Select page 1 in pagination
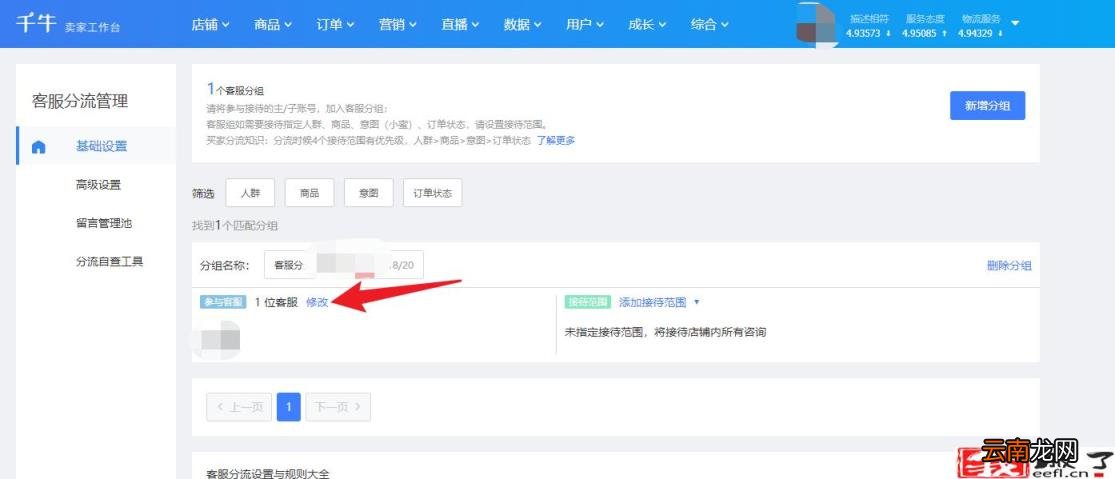The width and height of the screenshot is (1115, 479). [x=289, y=407]
